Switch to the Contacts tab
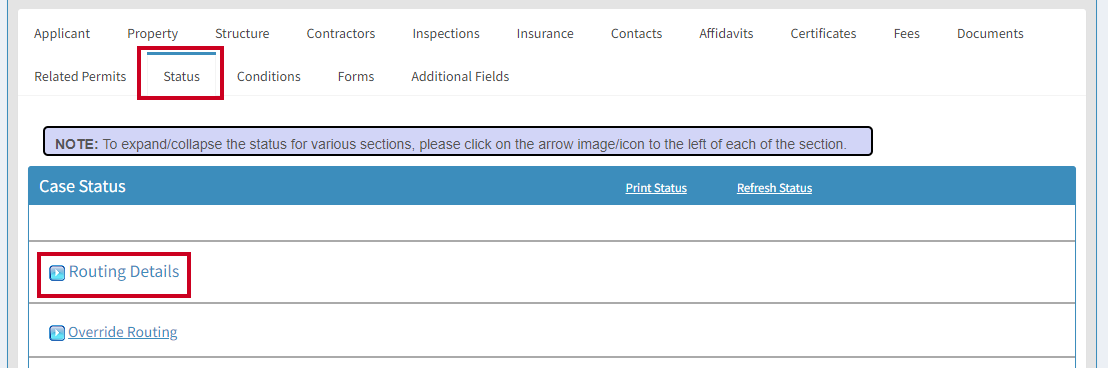 point(637,33)
